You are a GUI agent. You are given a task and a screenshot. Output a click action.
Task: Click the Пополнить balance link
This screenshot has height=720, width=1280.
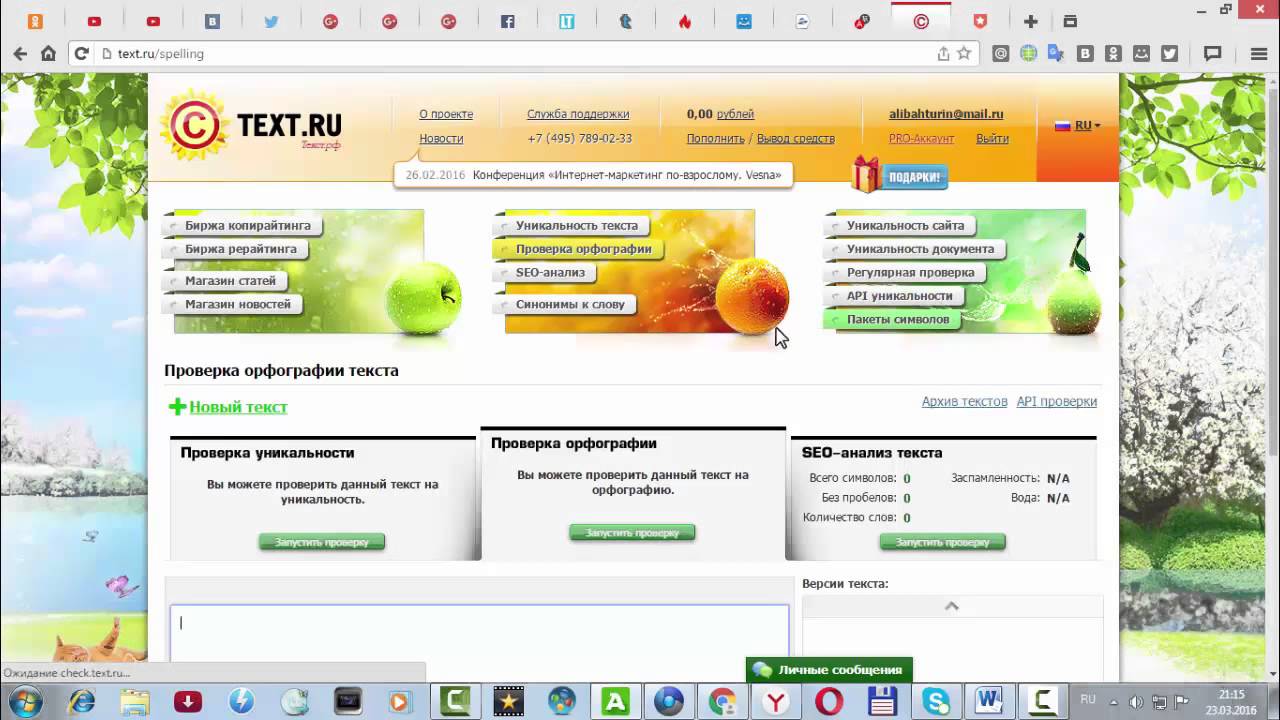tap(715, 139)
